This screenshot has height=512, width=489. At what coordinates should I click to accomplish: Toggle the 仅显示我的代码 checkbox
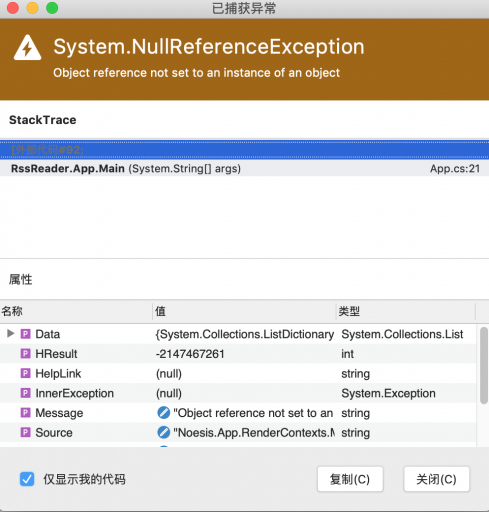pos(27,479)
